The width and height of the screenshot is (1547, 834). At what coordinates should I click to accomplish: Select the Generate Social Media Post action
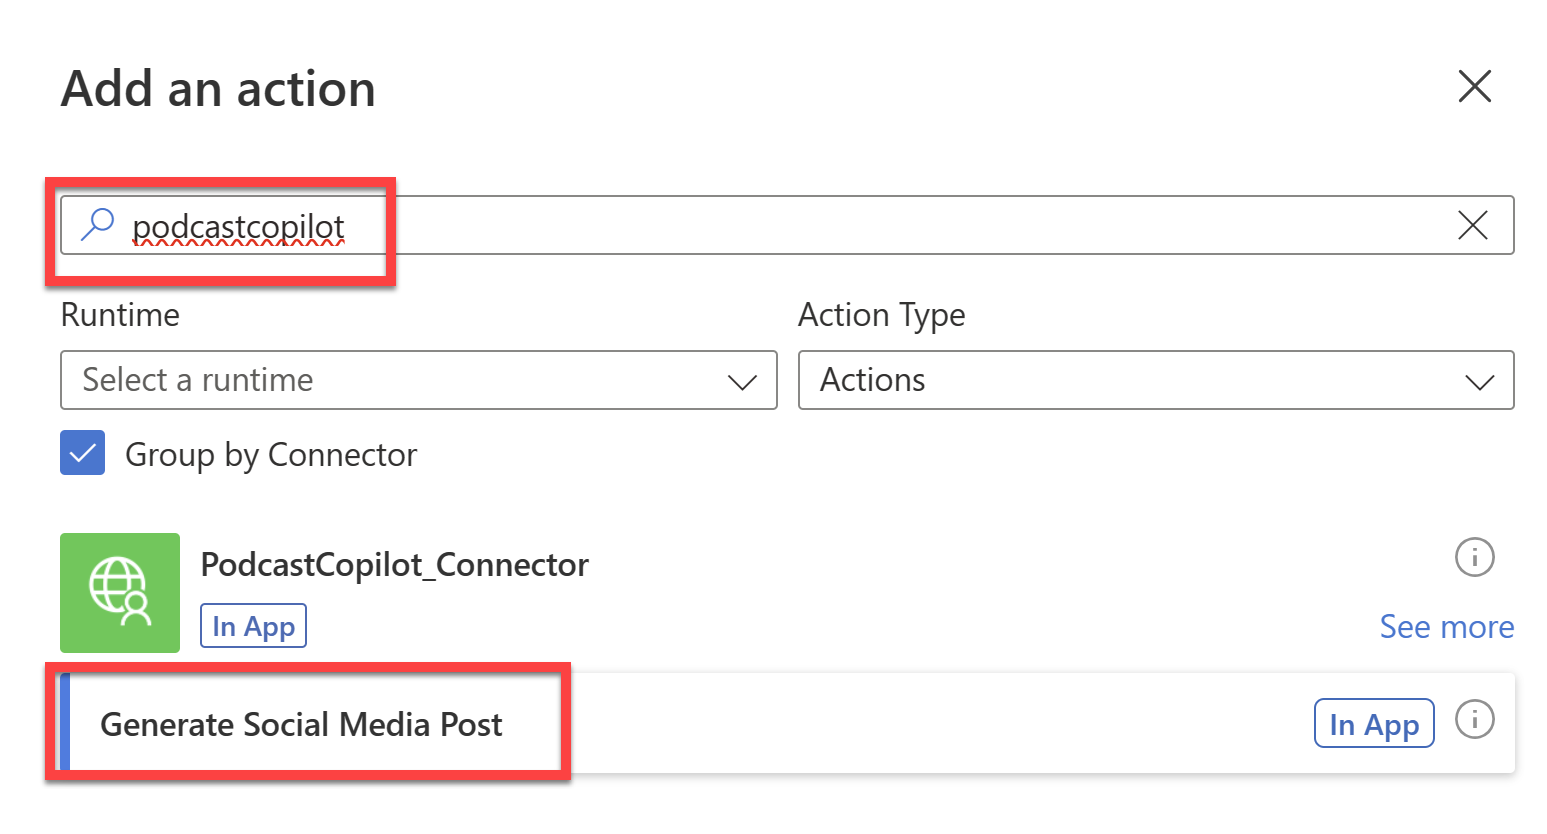[x=301, y=724]
